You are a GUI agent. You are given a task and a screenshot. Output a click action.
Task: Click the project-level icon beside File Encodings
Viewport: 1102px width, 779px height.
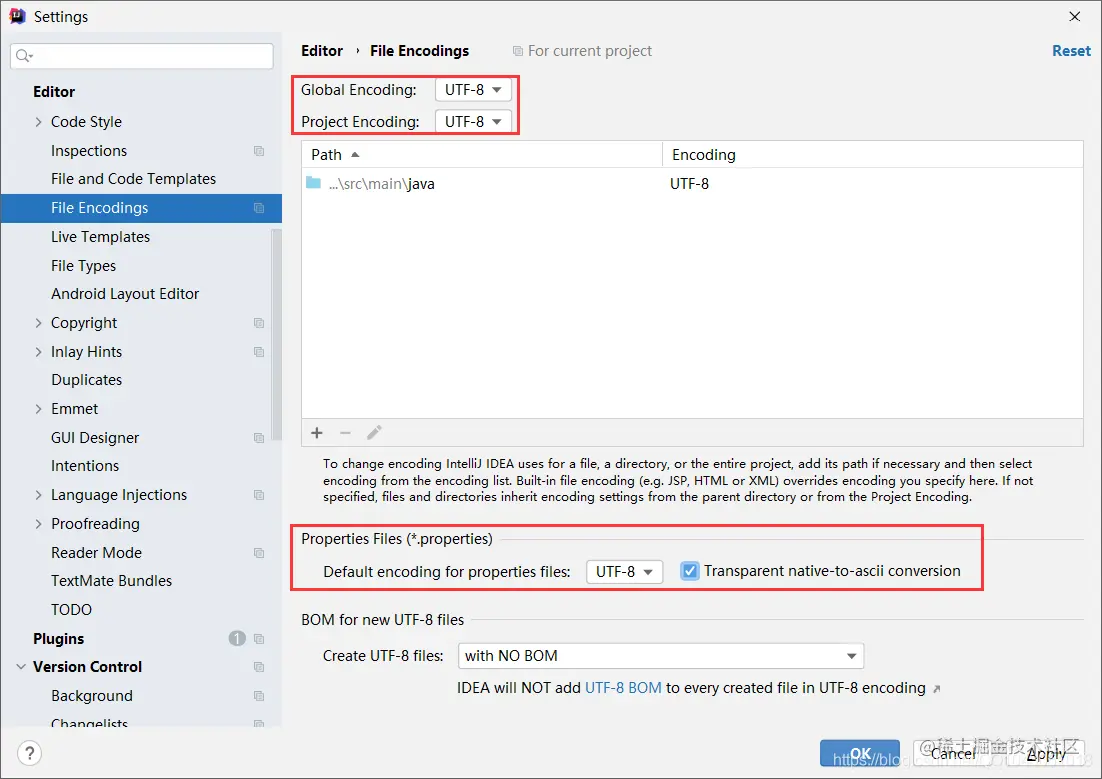(x=259, y=207)
